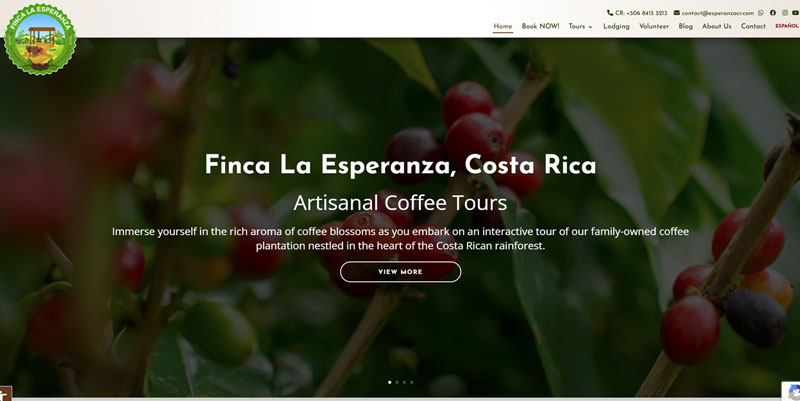Viewport: 800px width, 401px height.
Task: Select the fourth slider pagination dot
Action: pos(412,382)
